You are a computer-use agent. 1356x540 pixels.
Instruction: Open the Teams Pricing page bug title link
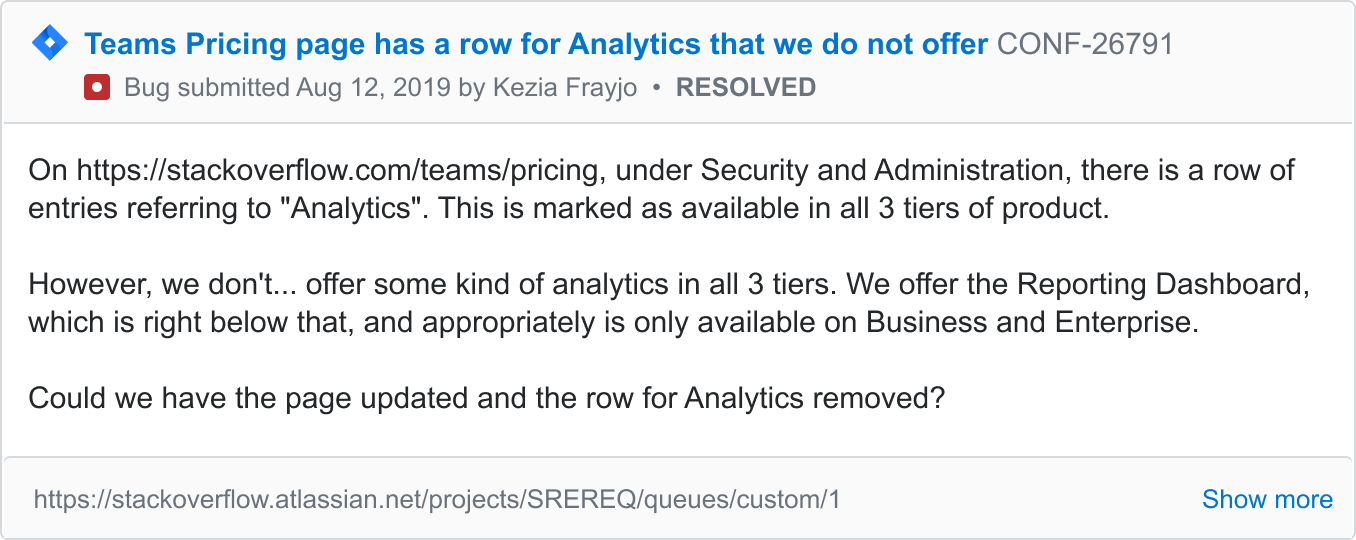coord(536,44)
